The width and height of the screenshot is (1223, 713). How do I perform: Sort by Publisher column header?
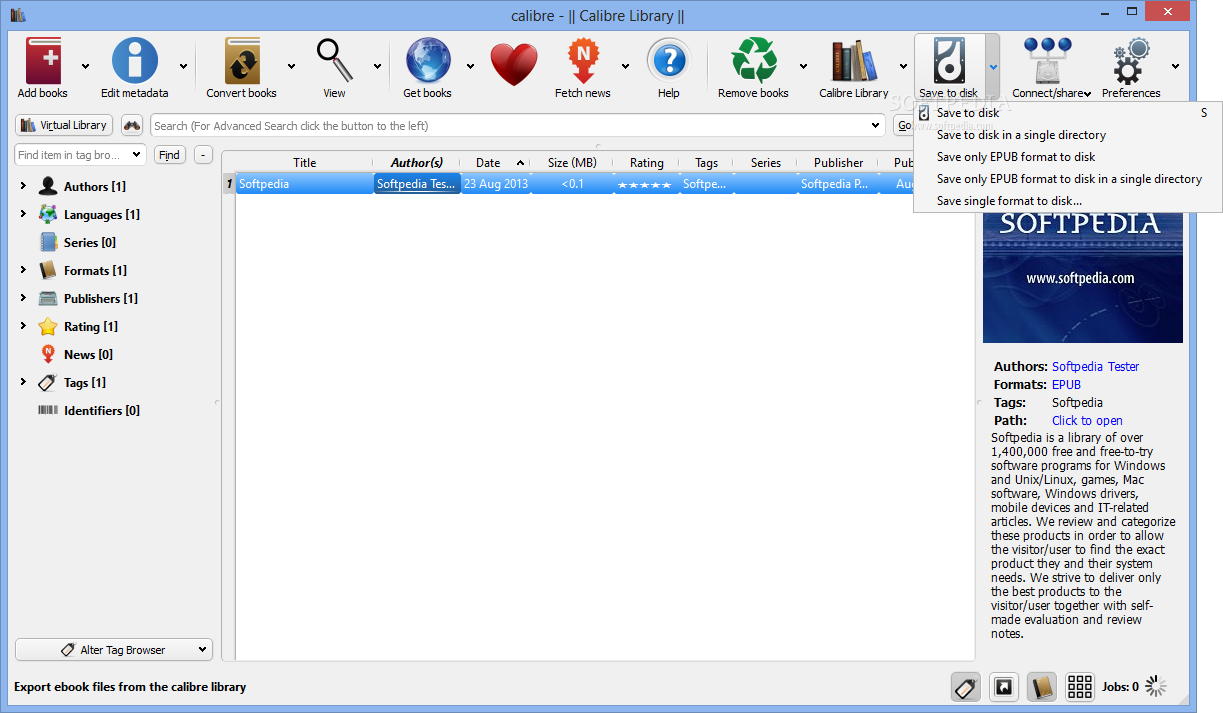[x=838, y=163]
